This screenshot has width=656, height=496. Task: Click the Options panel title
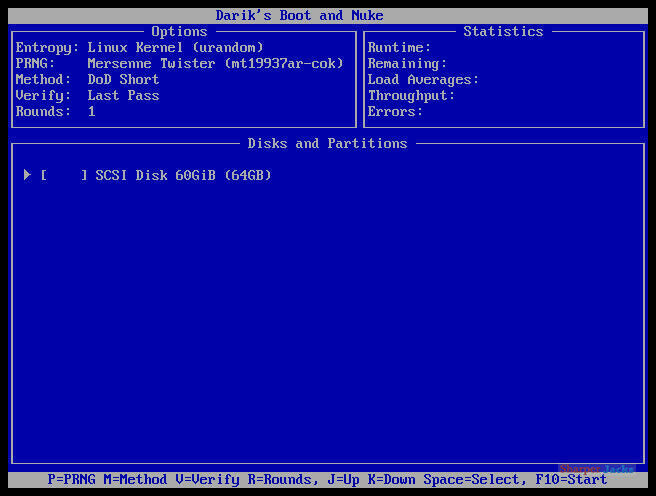179,31
